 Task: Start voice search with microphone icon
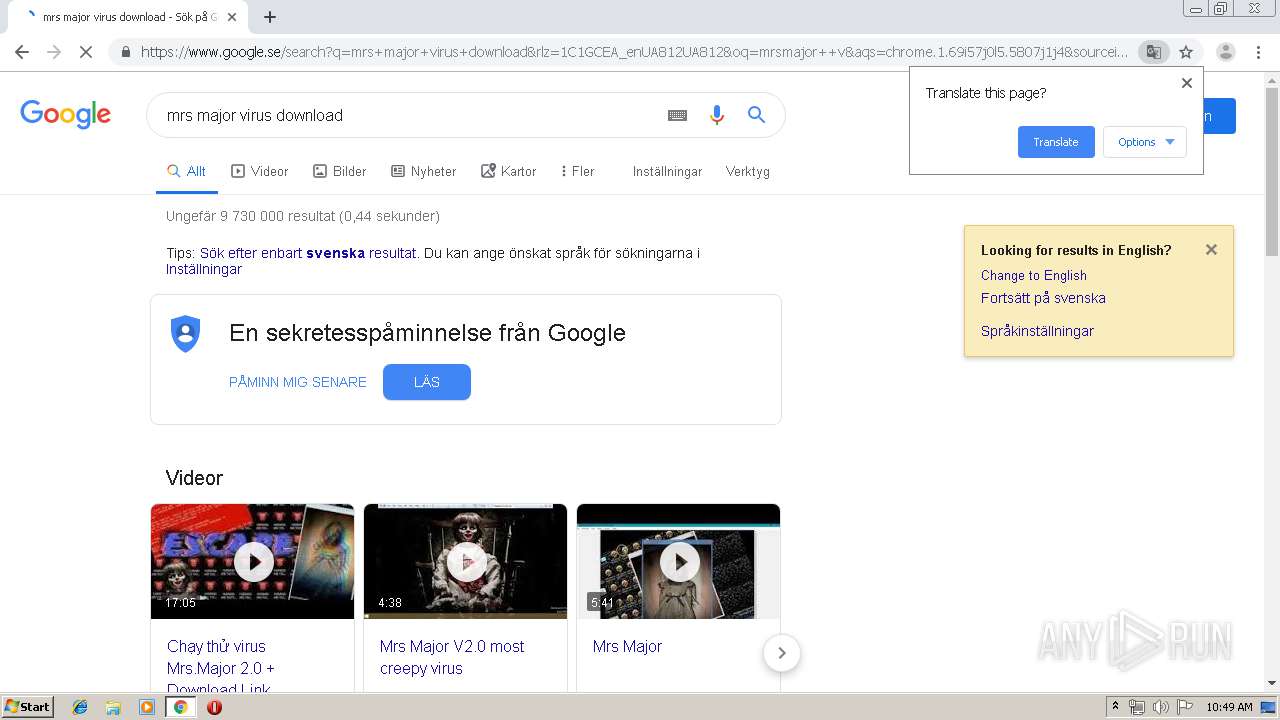point(717,115)
